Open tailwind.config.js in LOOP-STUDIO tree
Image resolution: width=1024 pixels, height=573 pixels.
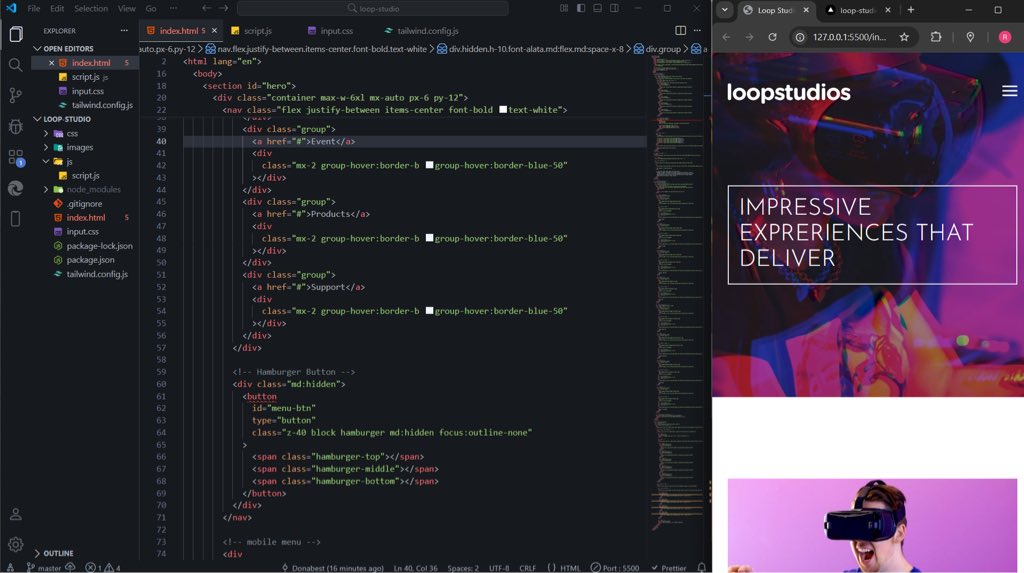[97, 274]
